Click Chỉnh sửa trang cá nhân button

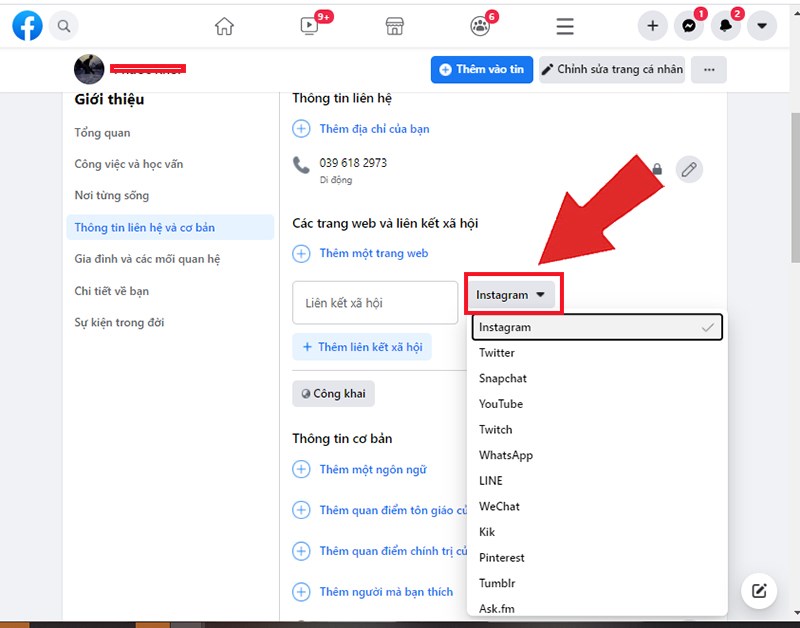click(x=612, y=69)
